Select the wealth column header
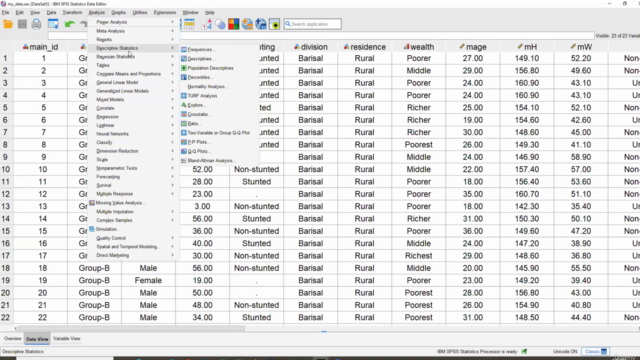The width and height of the screenshot is (640, 360). click(419, 47)
